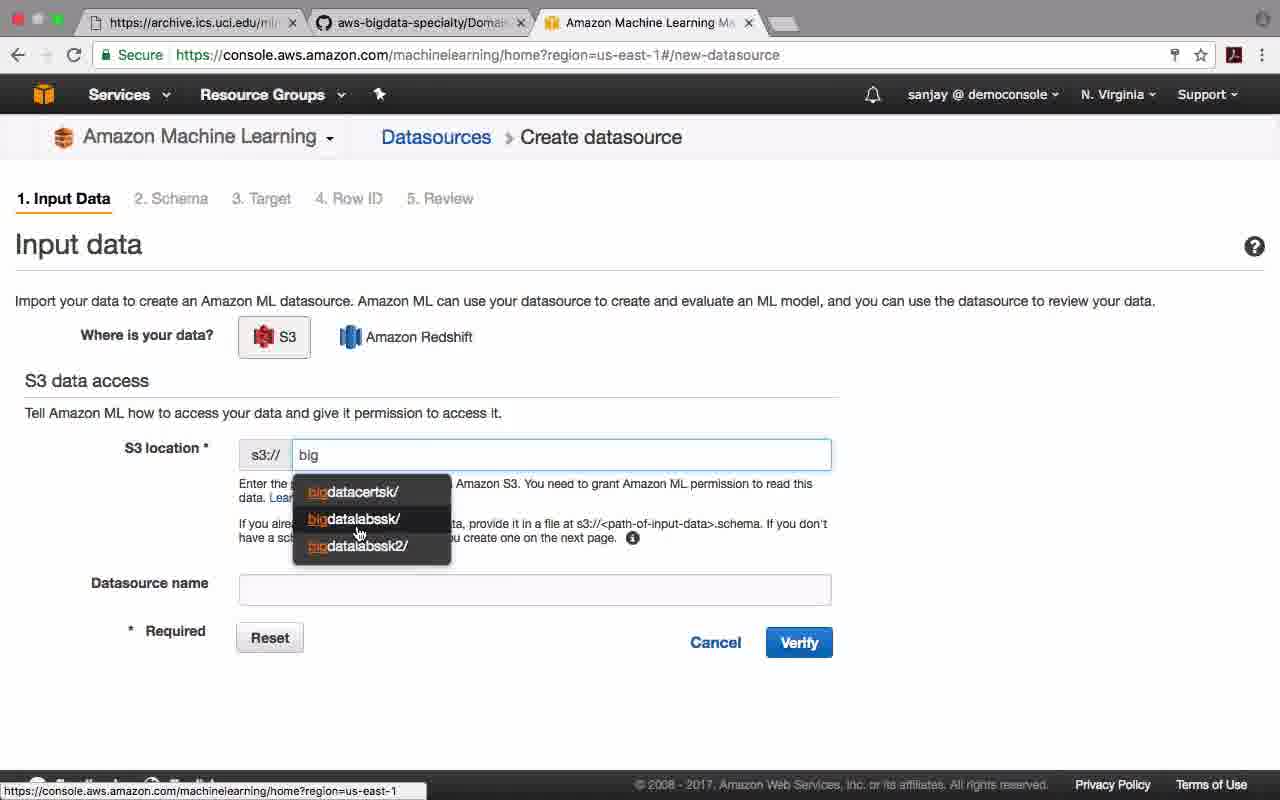
Task: Open the Amazon Machine Learning dropdown
Action: coord(195,137)
